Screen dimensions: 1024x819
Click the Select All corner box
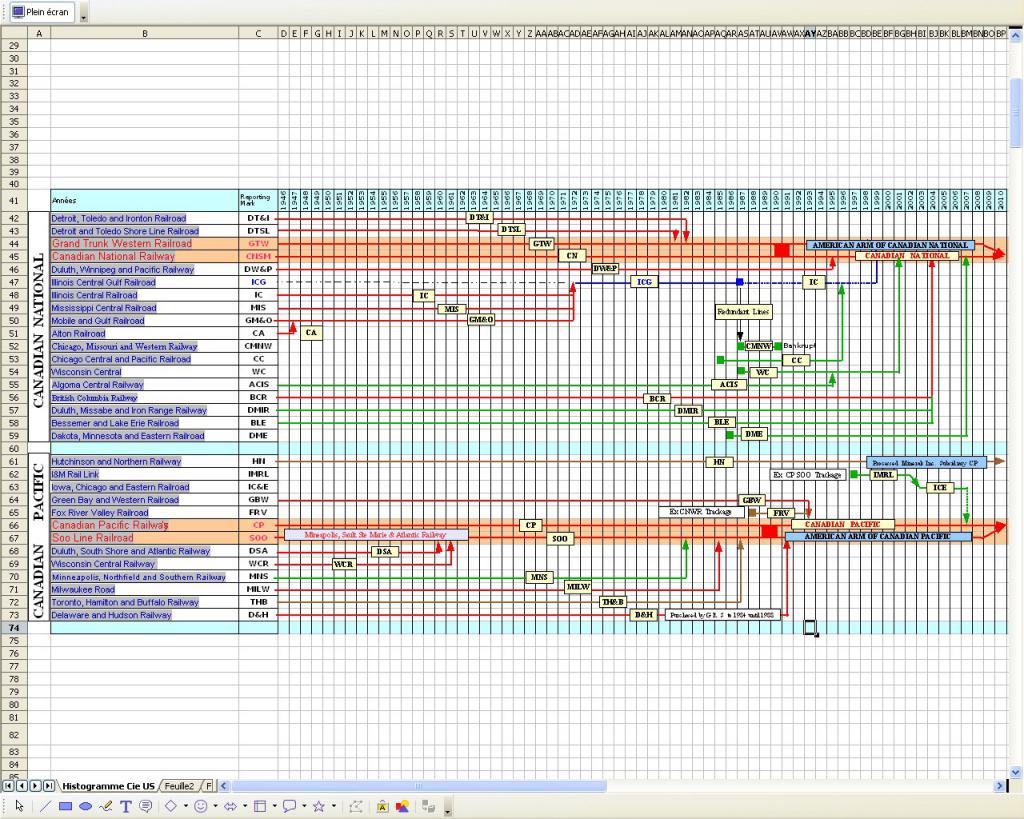14,33
